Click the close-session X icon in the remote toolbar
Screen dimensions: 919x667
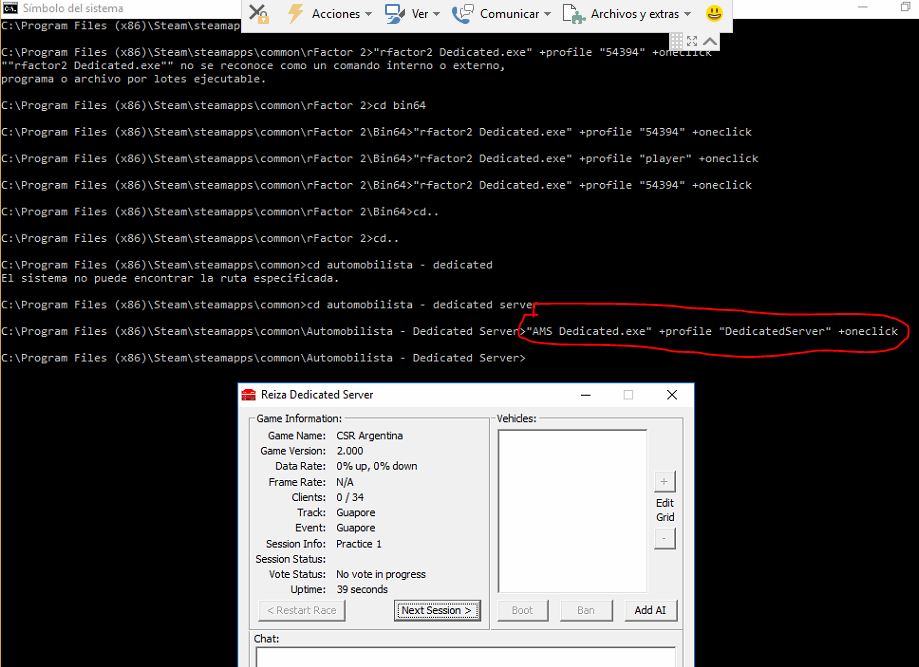tap(258, 13)
